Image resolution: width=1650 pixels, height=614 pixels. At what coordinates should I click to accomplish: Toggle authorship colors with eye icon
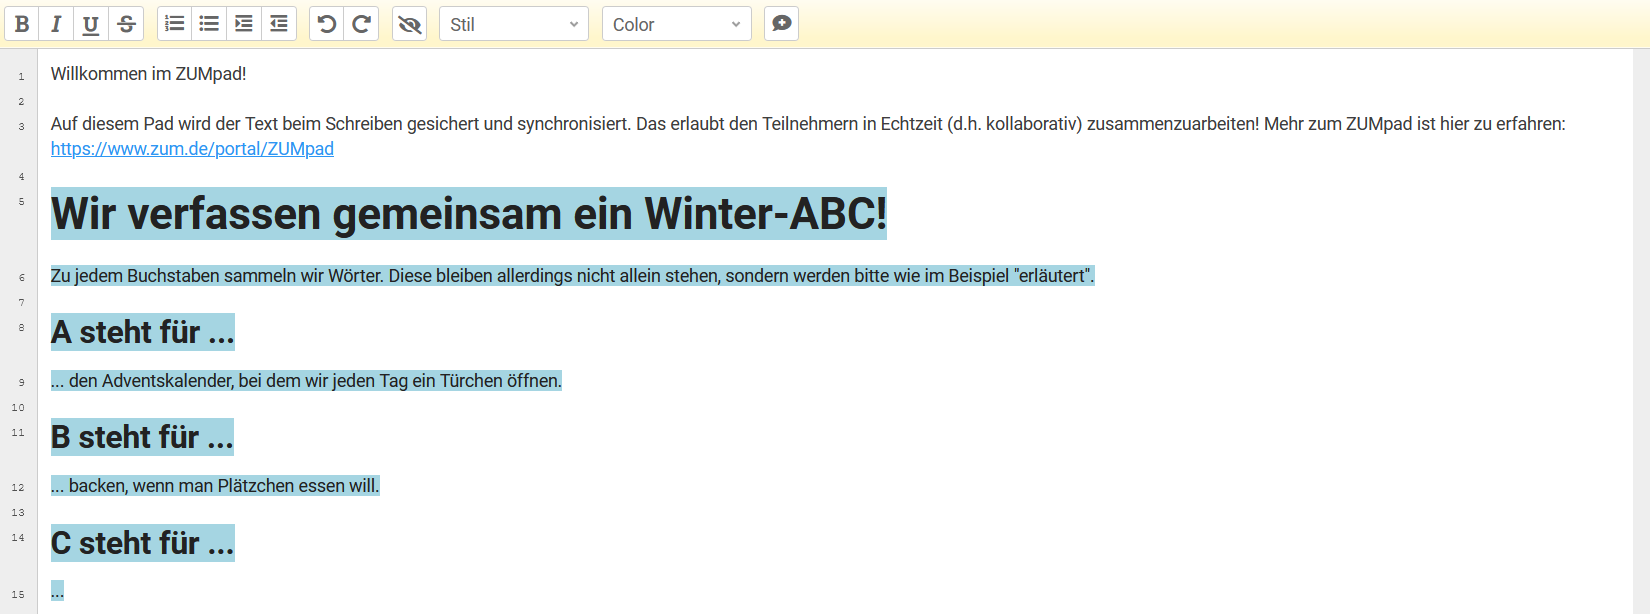coord(409,24)
